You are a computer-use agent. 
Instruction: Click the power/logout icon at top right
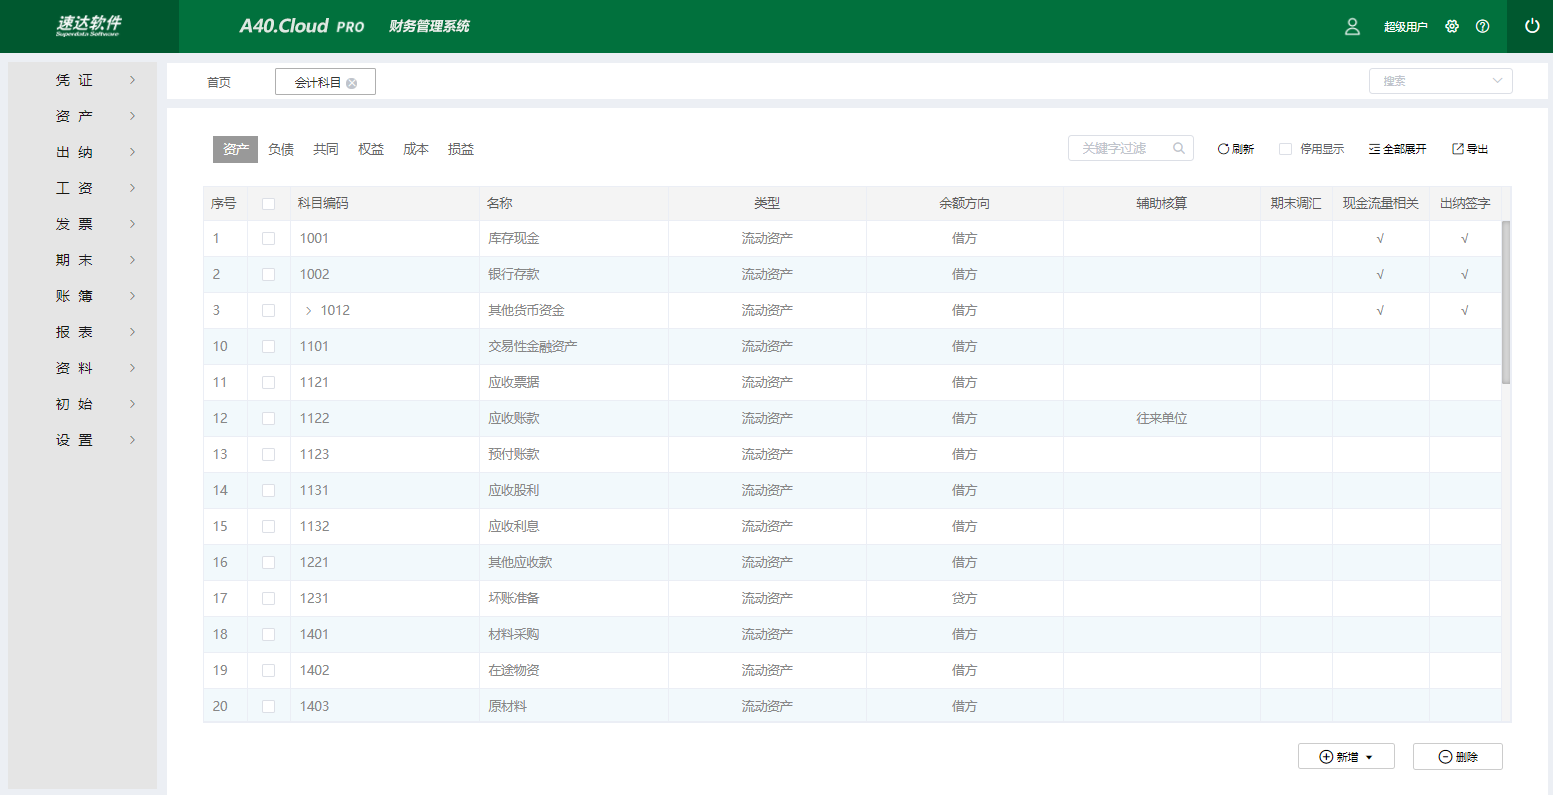1531,26
